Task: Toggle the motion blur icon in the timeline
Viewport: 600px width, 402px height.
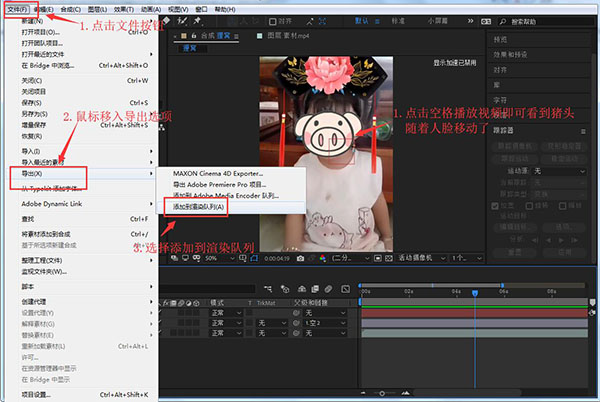Action: coord(328,289)
